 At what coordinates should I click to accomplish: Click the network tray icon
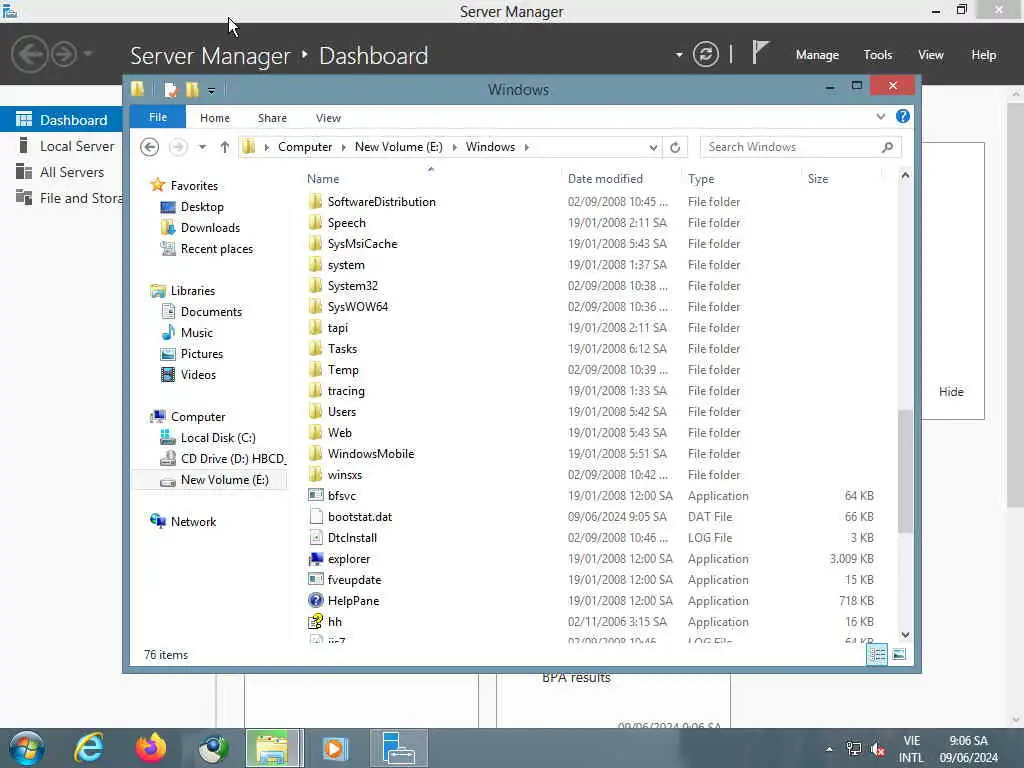click(x=854, y=749)
